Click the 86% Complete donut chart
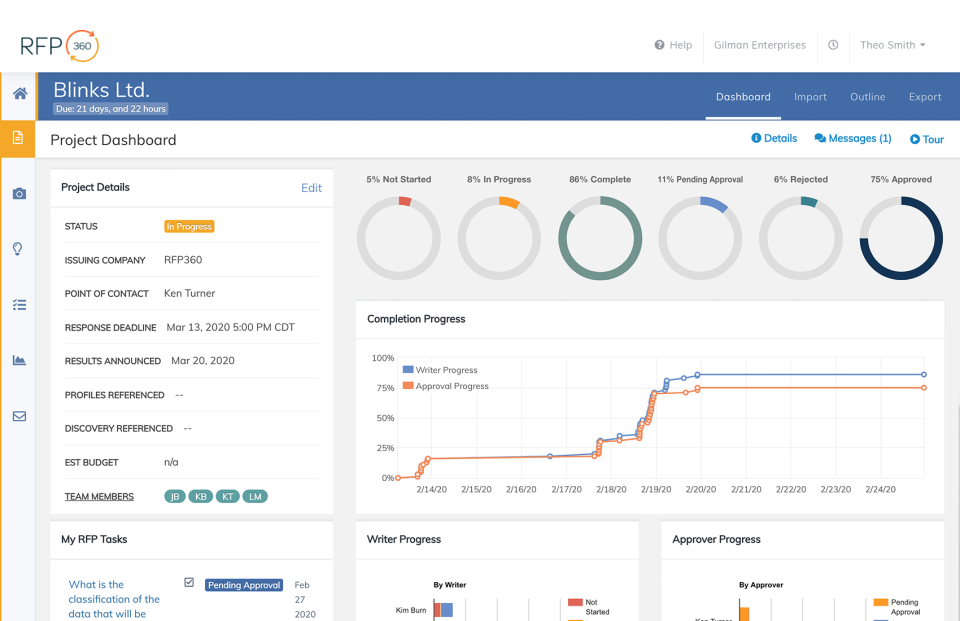Screen dimensions: 960x621 [x=600, y=238]
